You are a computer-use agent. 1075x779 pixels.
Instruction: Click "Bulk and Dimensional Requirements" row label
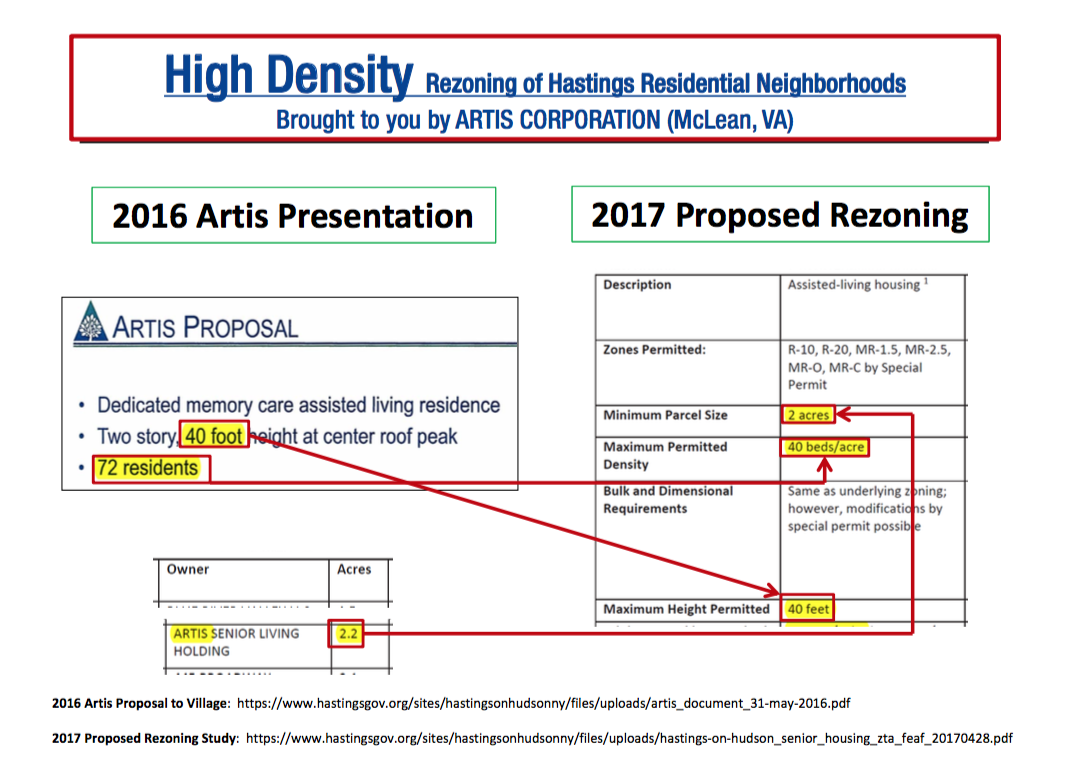668,500
